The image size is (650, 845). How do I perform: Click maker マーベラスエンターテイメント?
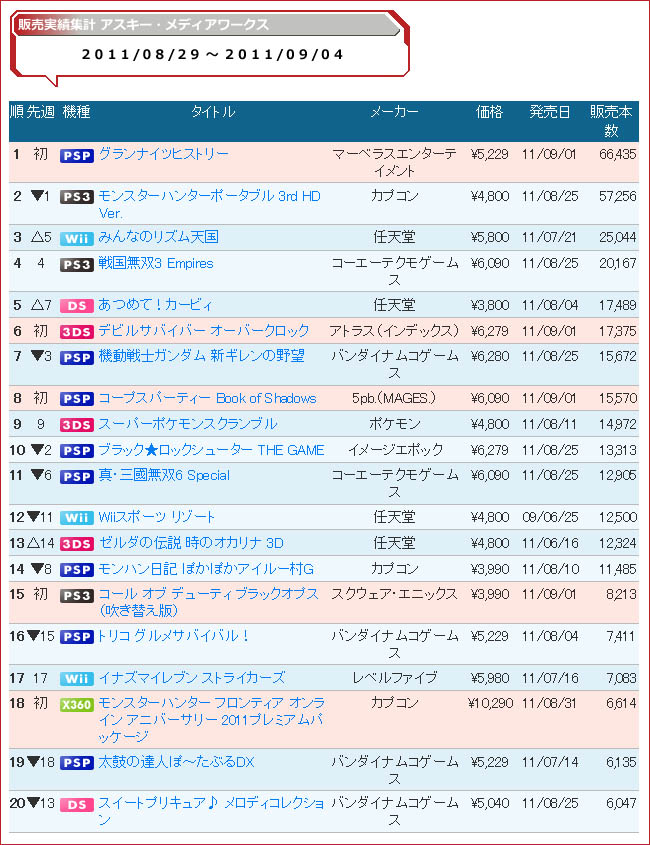(x=394, y=162)
